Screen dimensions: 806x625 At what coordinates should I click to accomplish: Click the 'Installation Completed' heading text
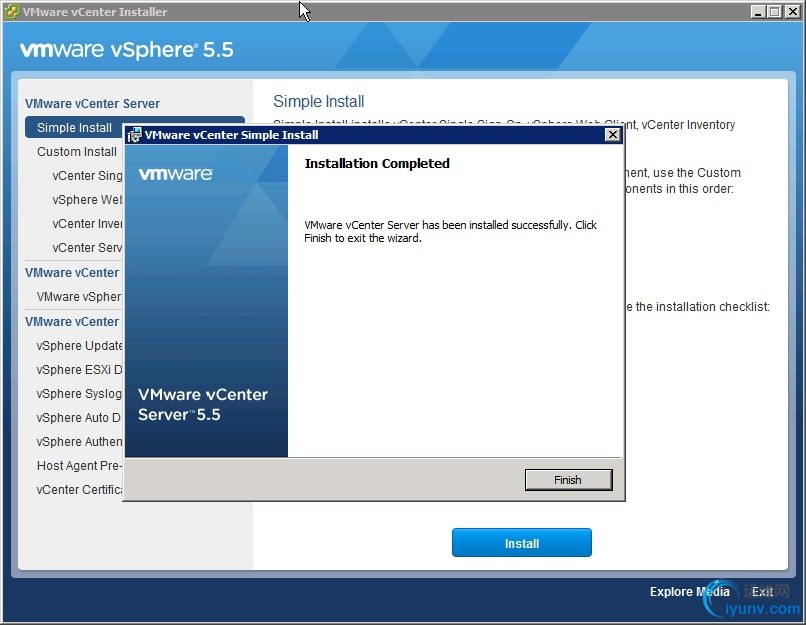377,163
